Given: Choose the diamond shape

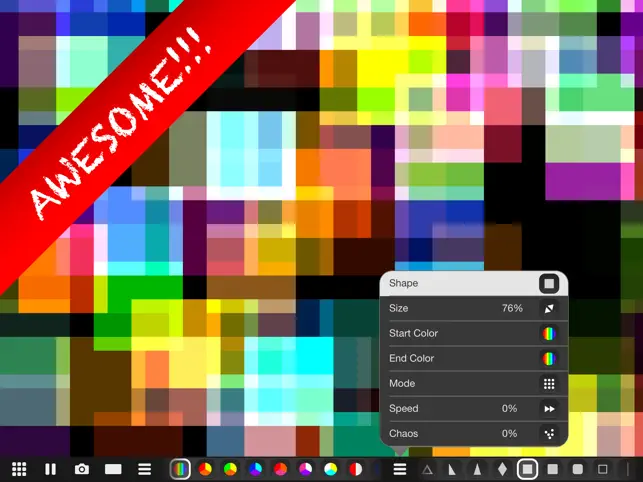Looking at the screenshot, I should click(502, 469).
